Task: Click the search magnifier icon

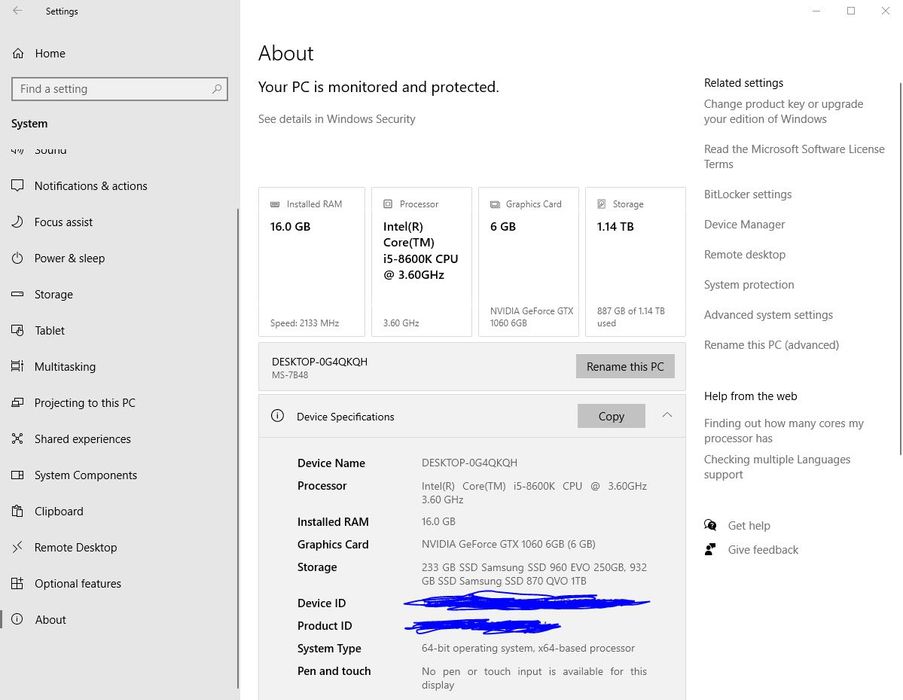Action: pos(217,89)
